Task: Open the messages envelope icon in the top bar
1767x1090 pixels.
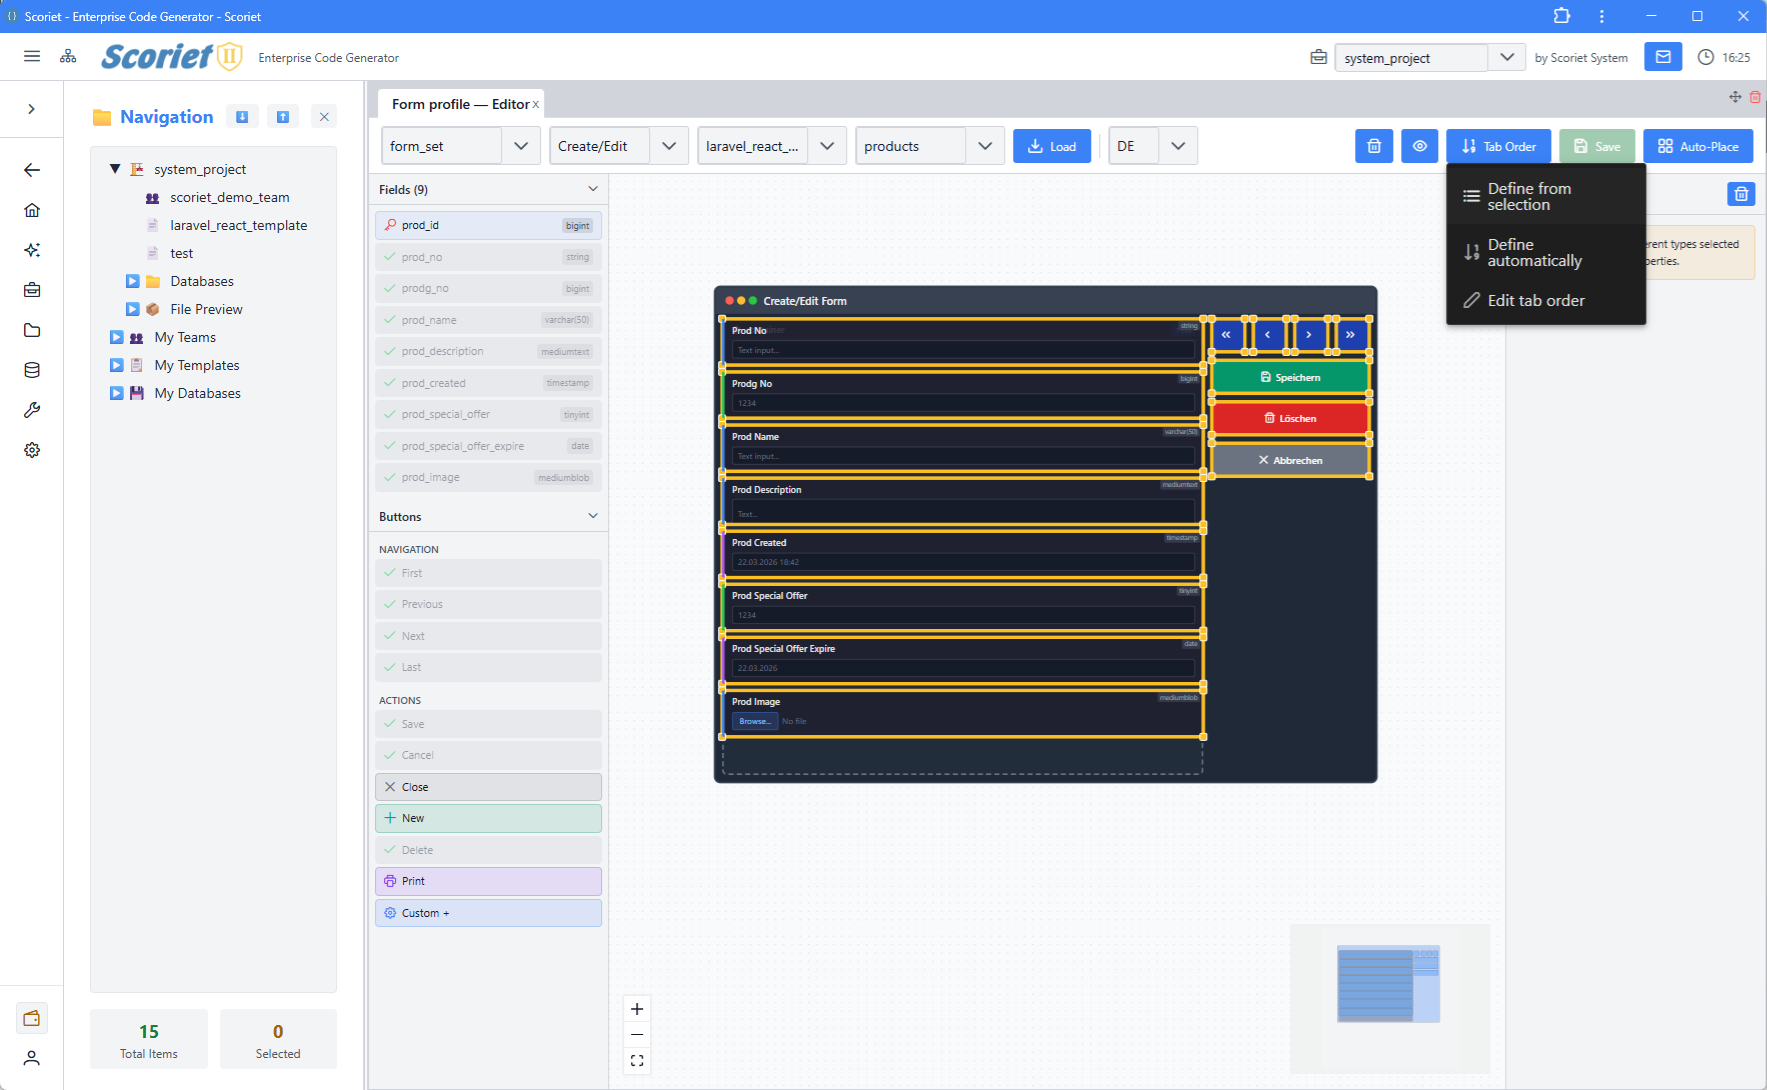Action: click(x=1662, y=57)
